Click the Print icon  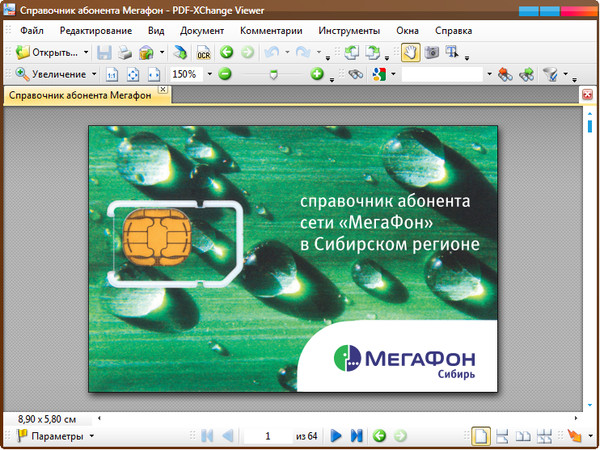pos(125,52)
